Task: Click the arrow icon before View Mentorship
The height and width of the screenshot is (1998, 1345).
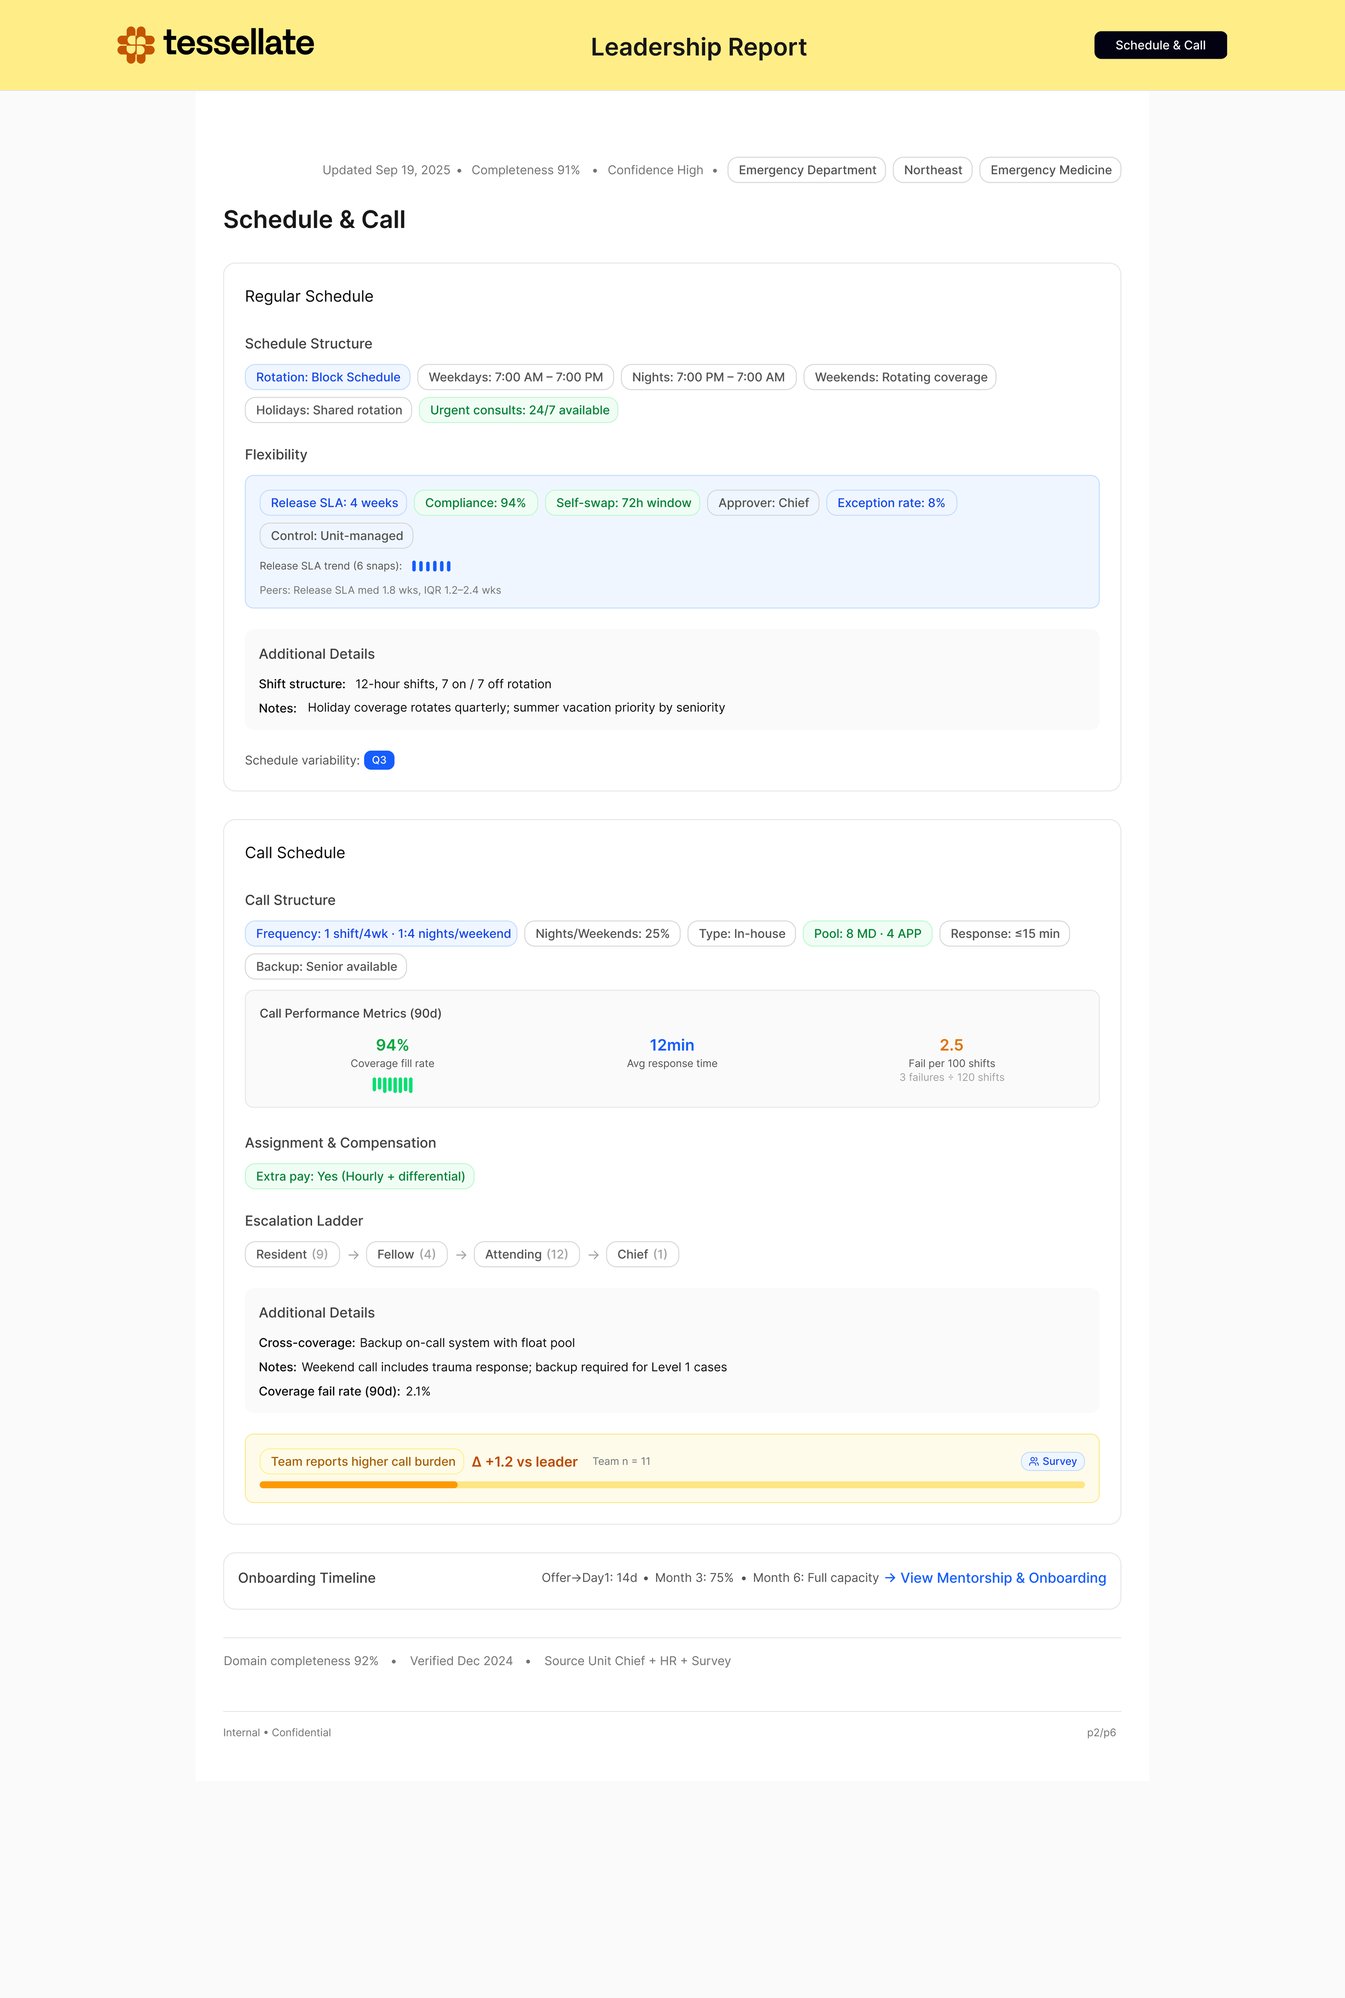Action: [890, 1578]
